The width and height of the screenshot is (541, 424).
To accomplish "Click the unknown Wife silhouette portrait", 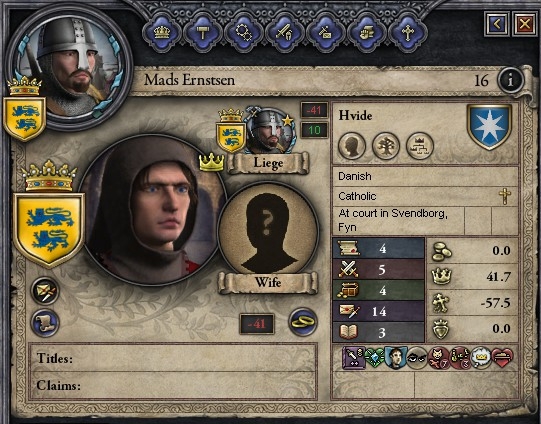I will tap(268, 231).
